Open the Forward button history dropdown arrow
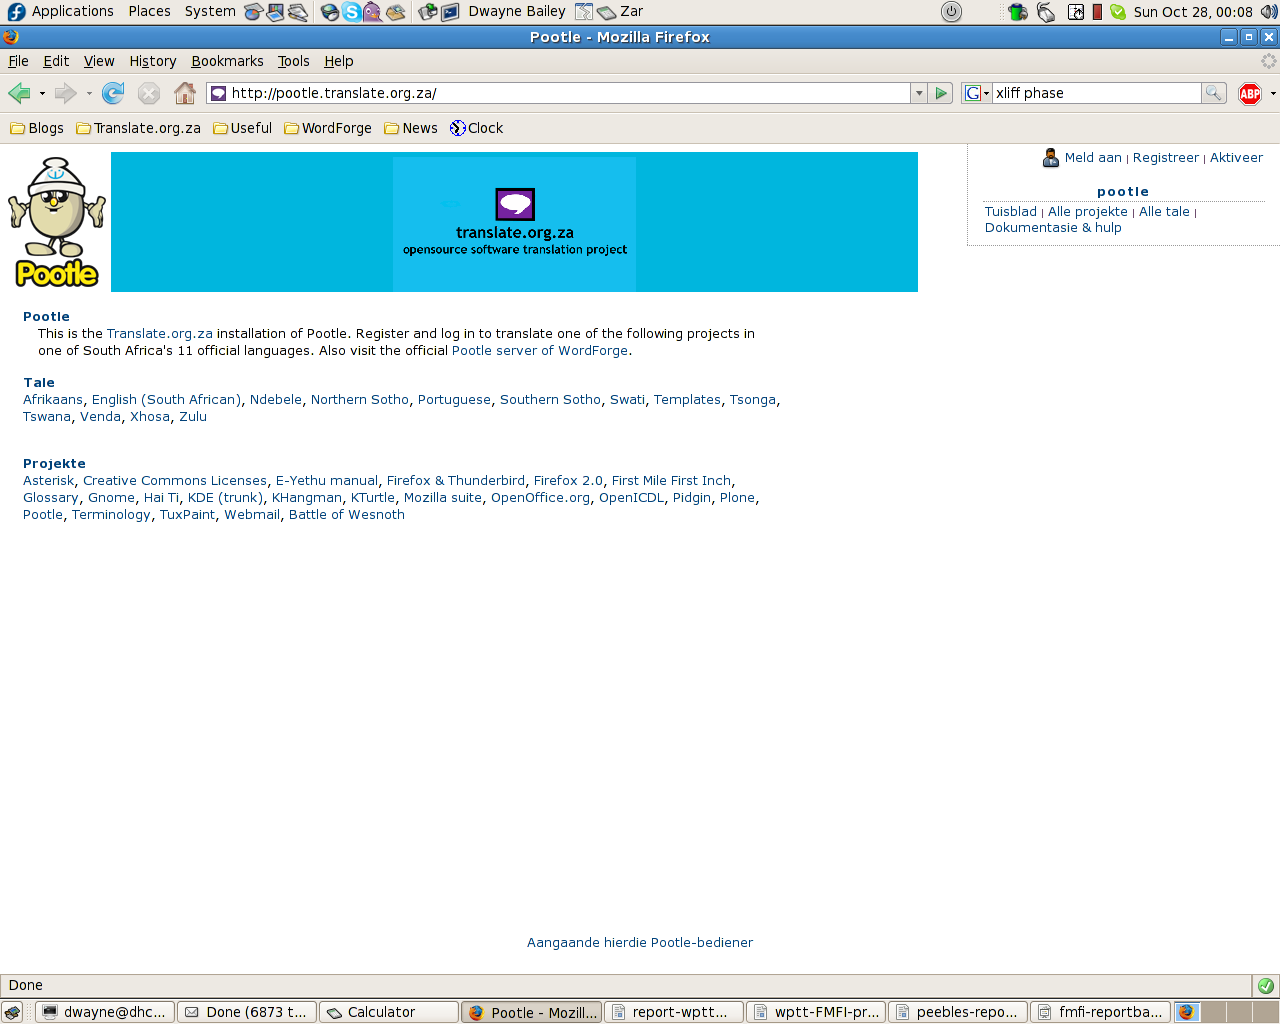1280x1024 pixels. (x=89, y=94)
